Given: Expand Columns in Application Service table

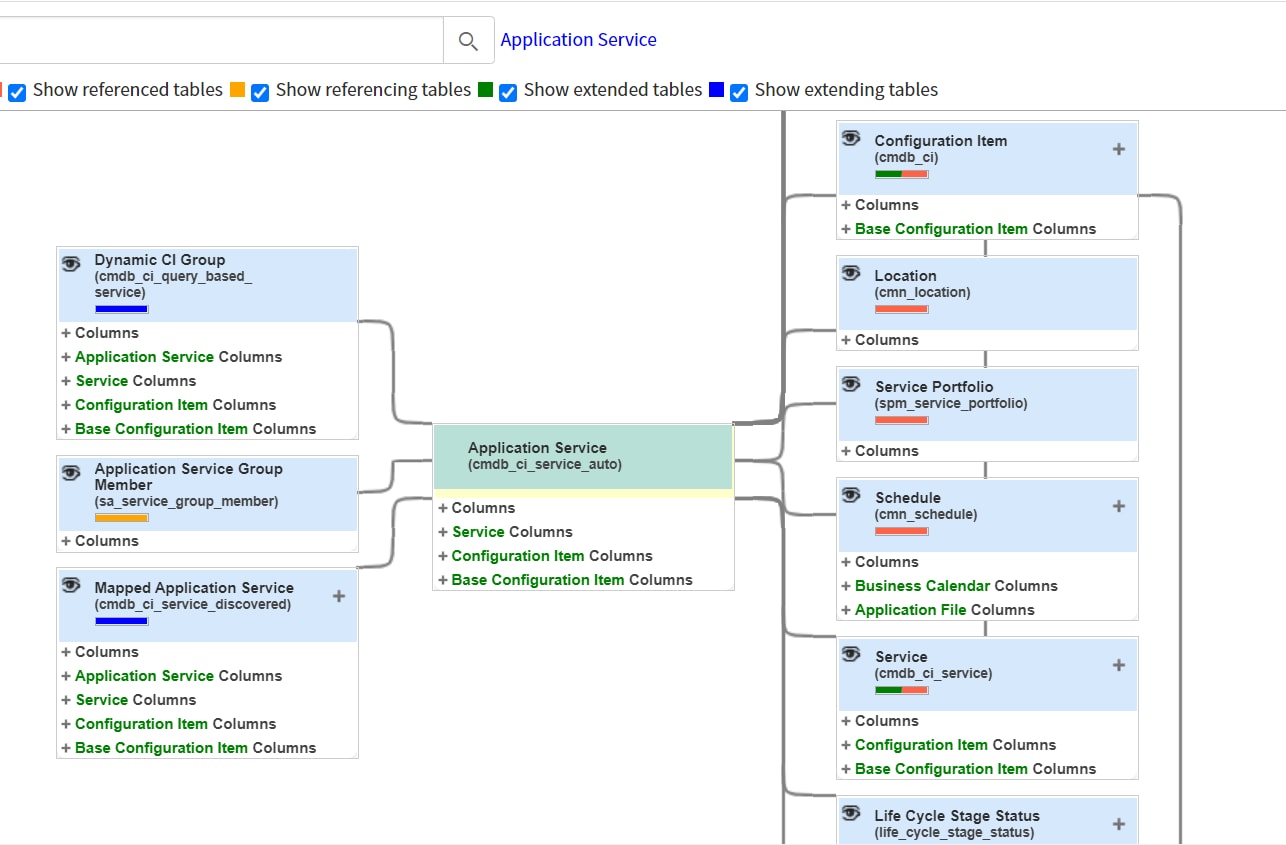Looking at the screenshot, I should (x=443, y=508).
